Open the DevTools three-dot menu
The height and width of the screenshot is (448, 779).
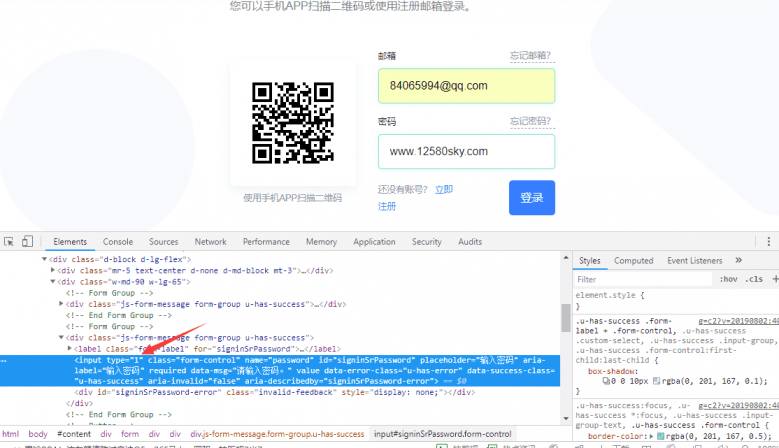769,242
